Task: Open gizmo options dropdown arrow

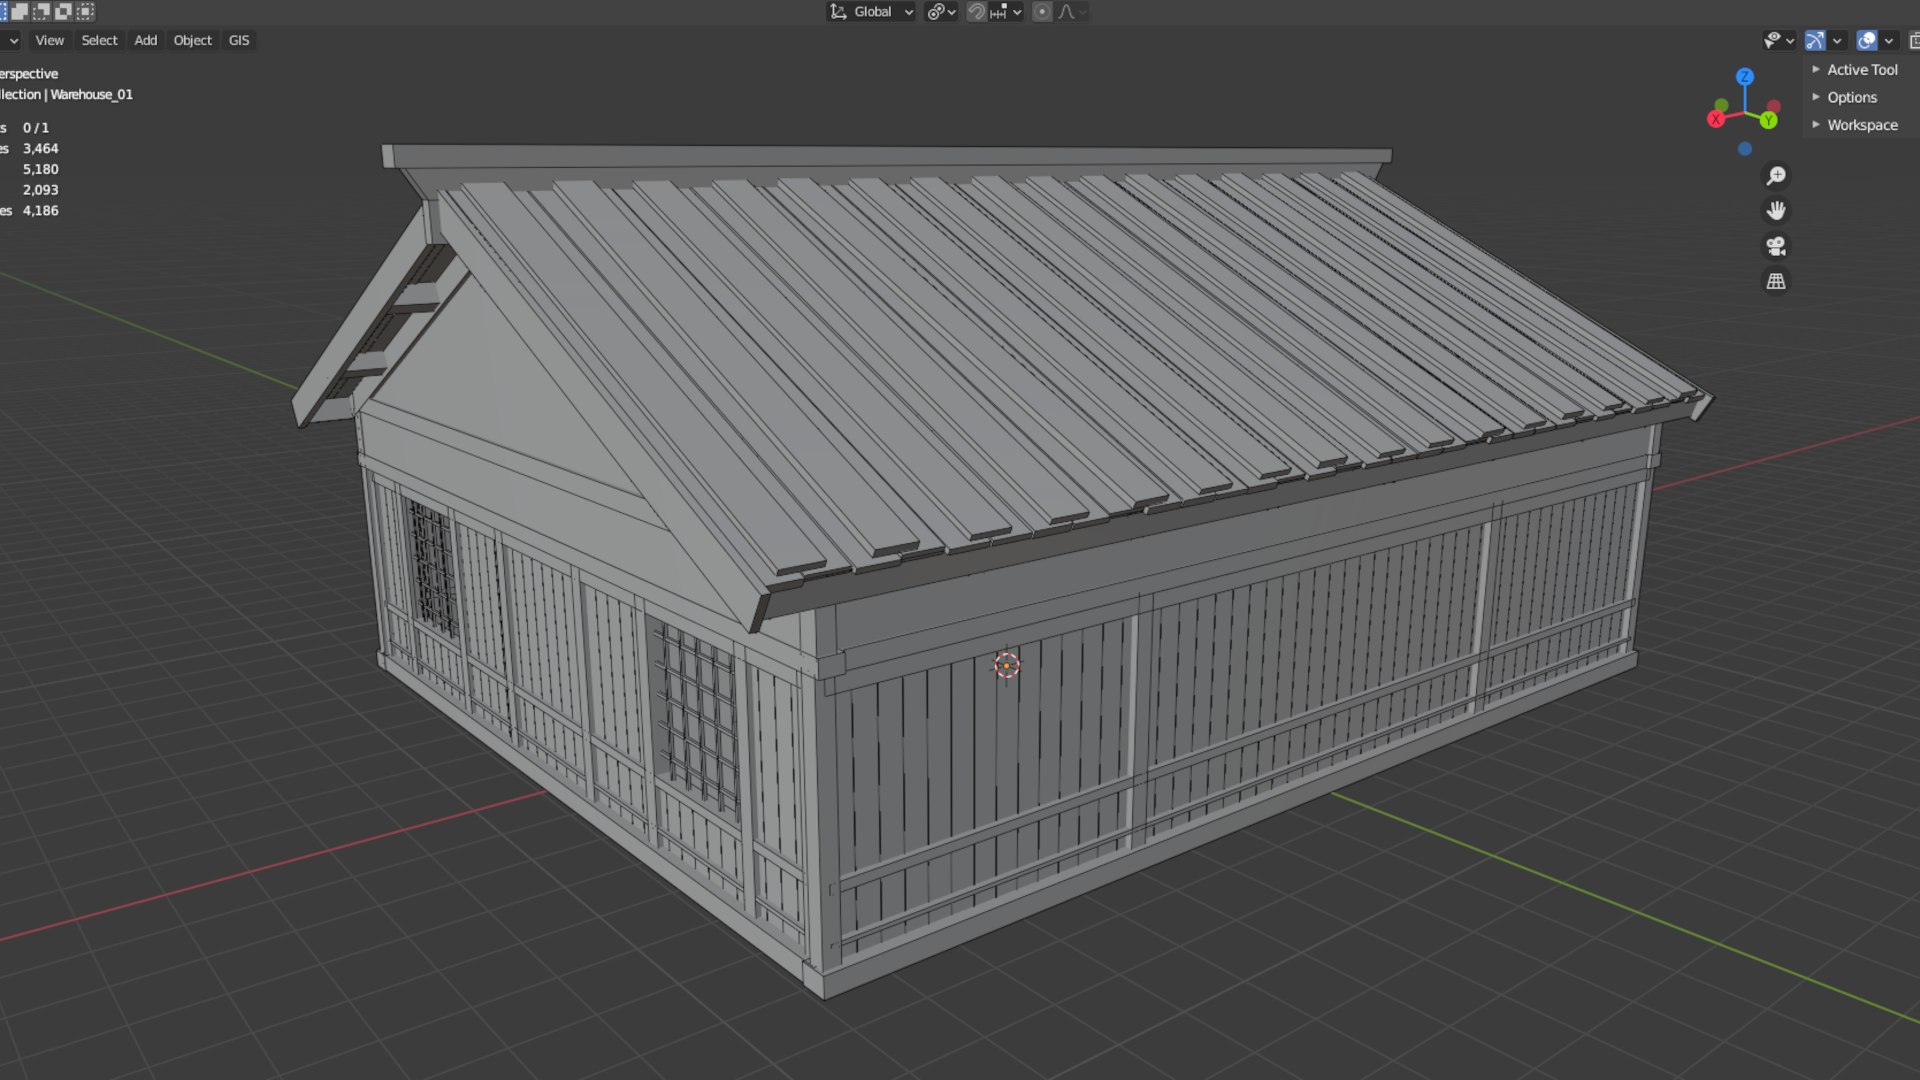Action: point(1837,40)
